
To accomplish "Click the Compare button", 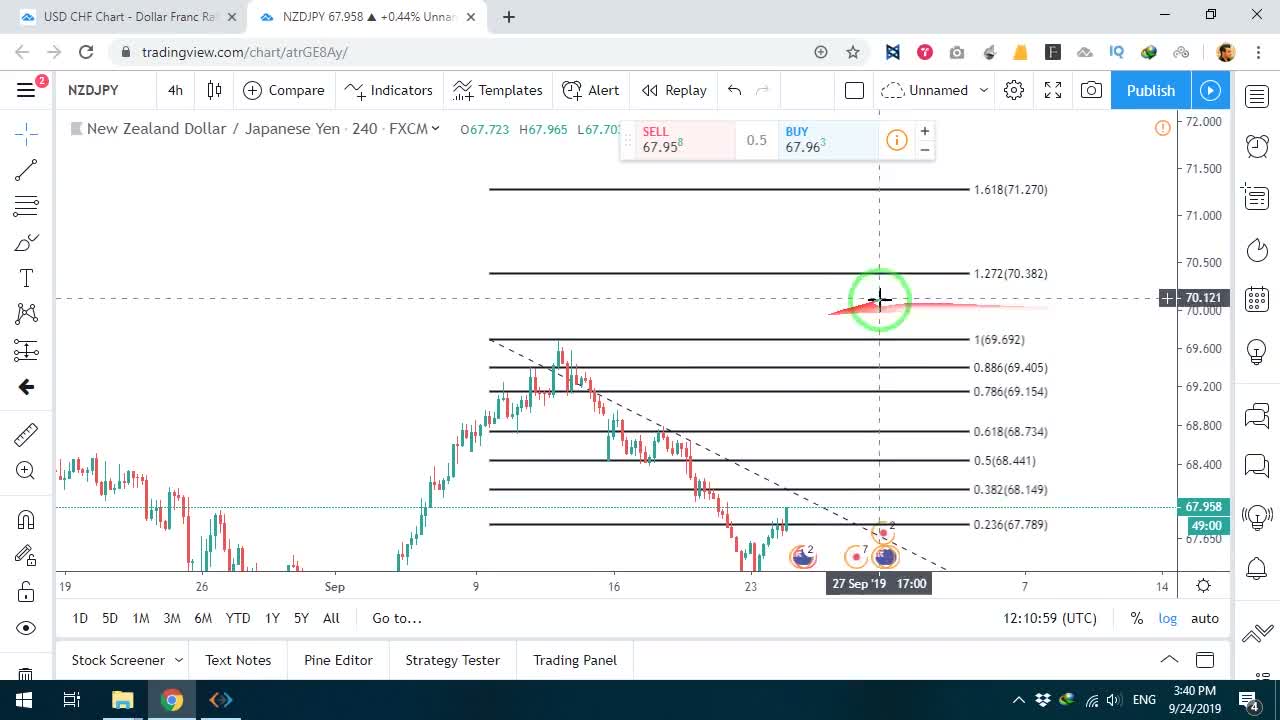I will point(284,90).
